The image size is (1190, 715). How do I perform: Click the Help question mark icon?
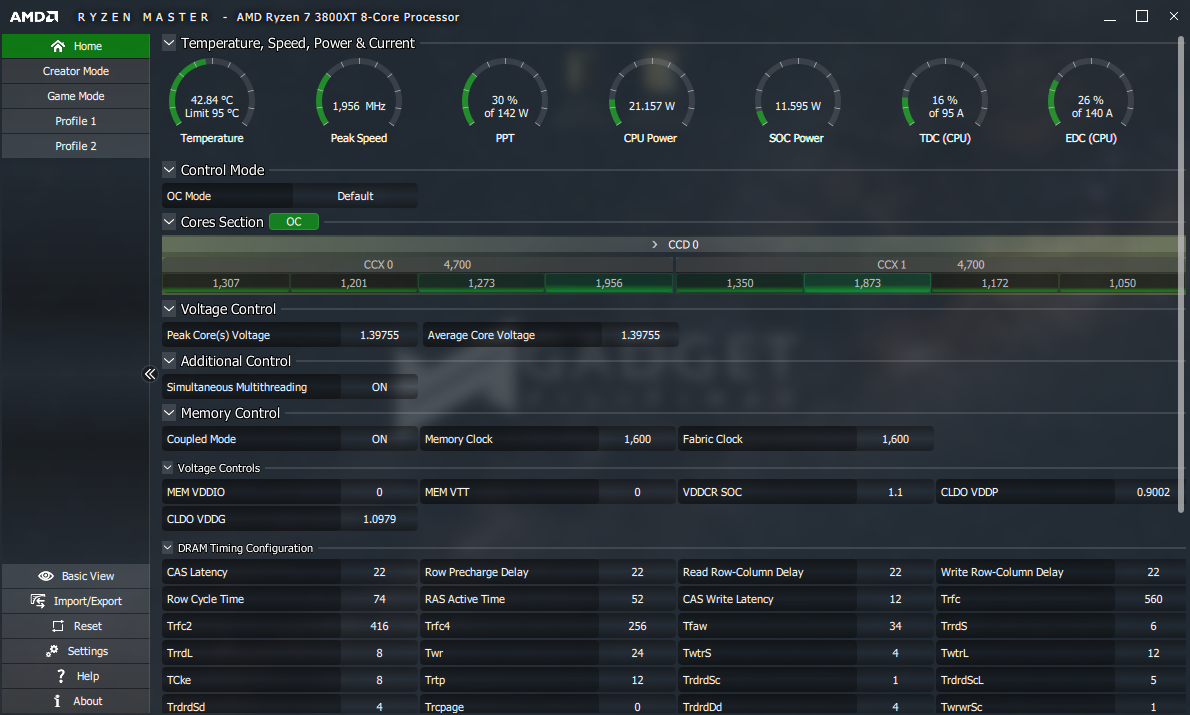pos(61,676)
